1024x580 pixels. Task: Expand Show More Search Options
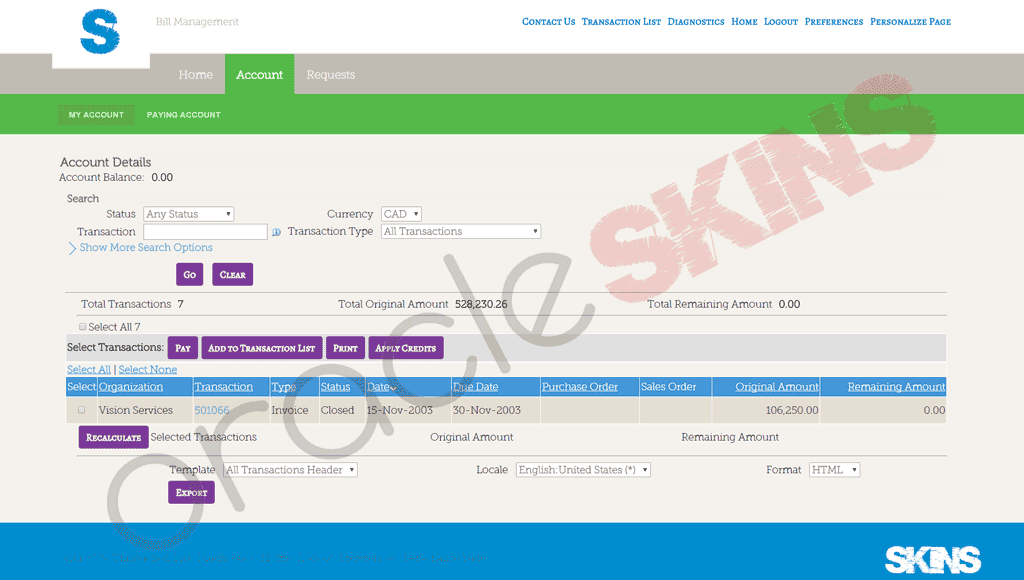coord(145,248)
